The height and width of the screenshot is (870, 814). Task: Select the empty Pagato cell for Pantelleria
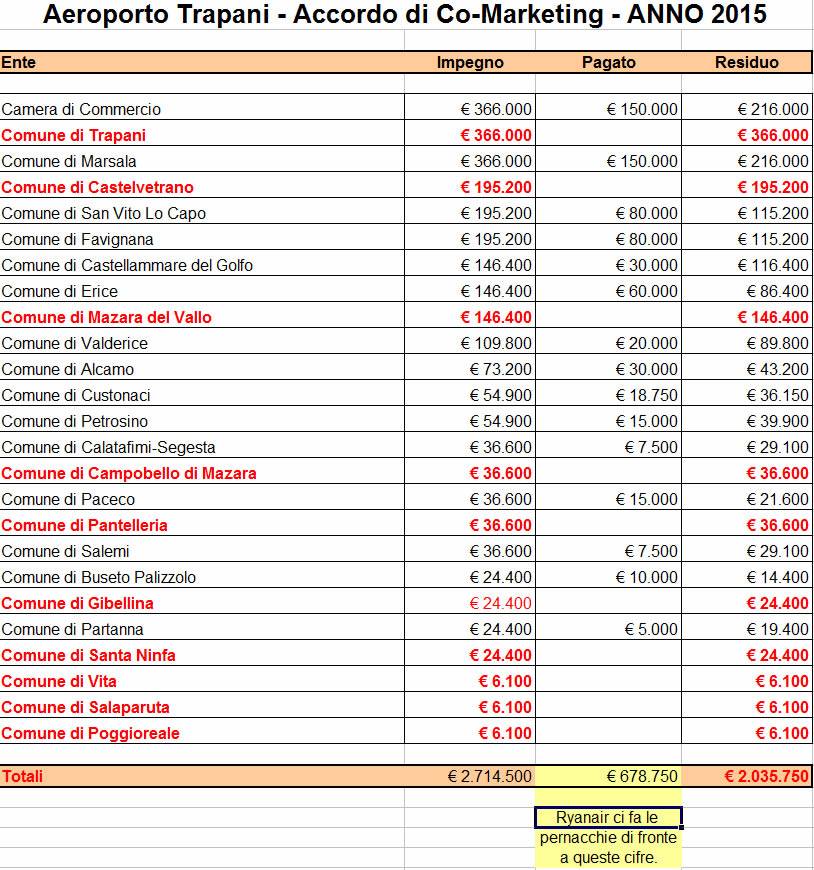pyautogui.click(x=609, y=525)
